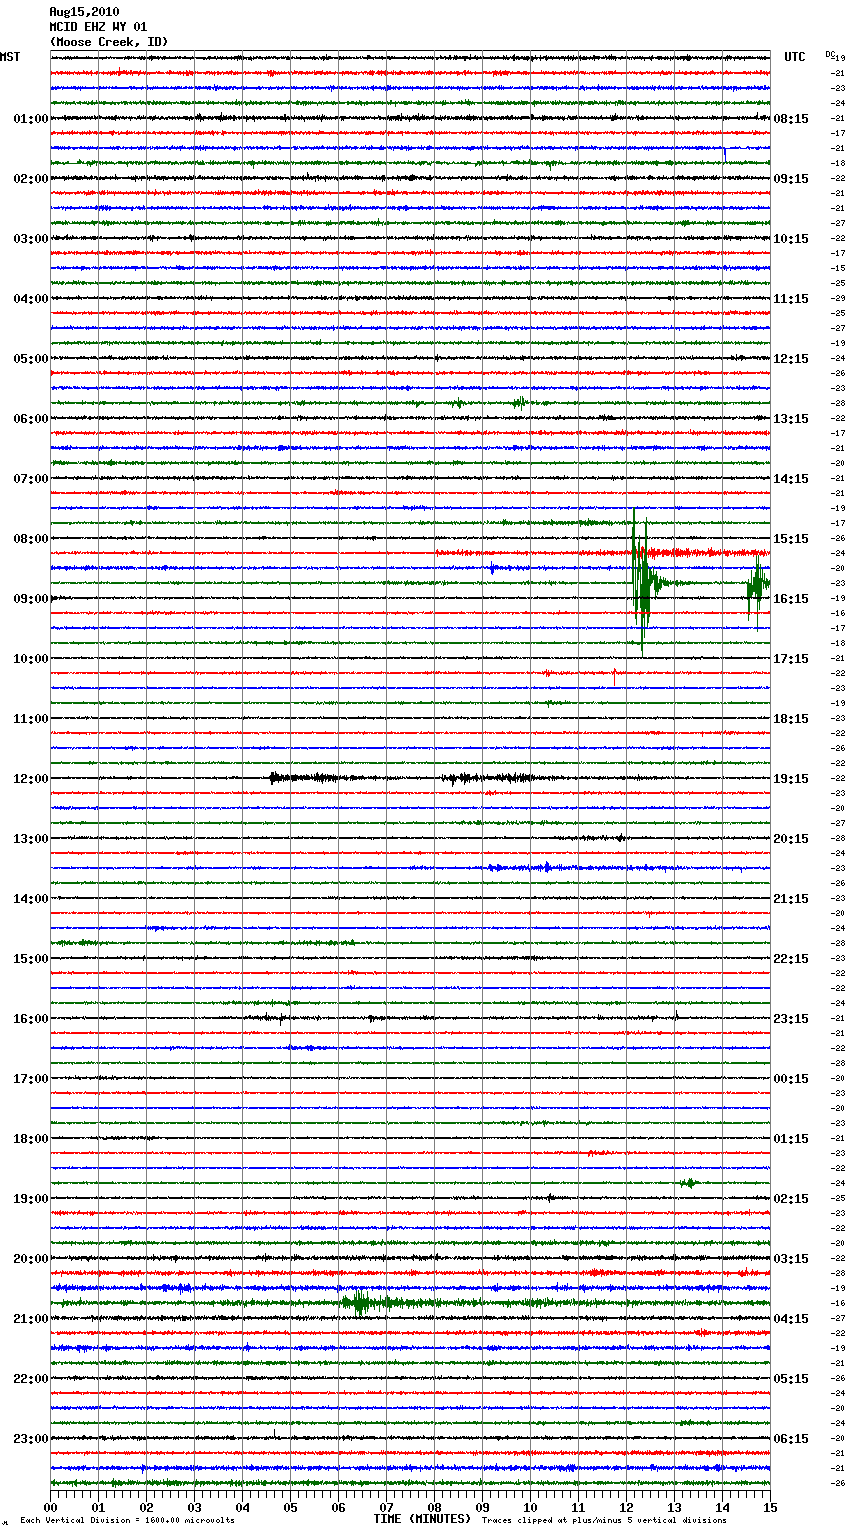
Task: Click the 'MST' time zone label
Action: [x=10, y=57]
